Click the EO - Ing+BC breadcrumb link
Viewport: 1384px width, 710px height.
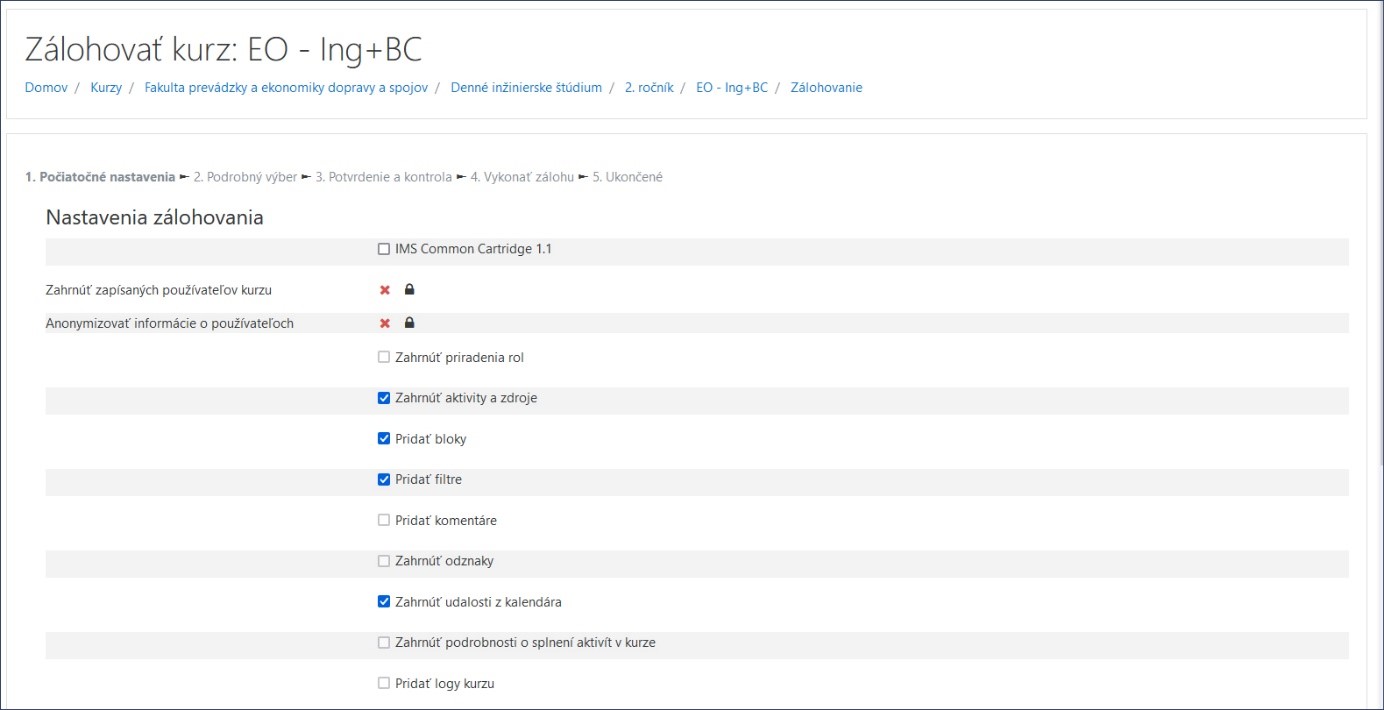tap(732, 88)
